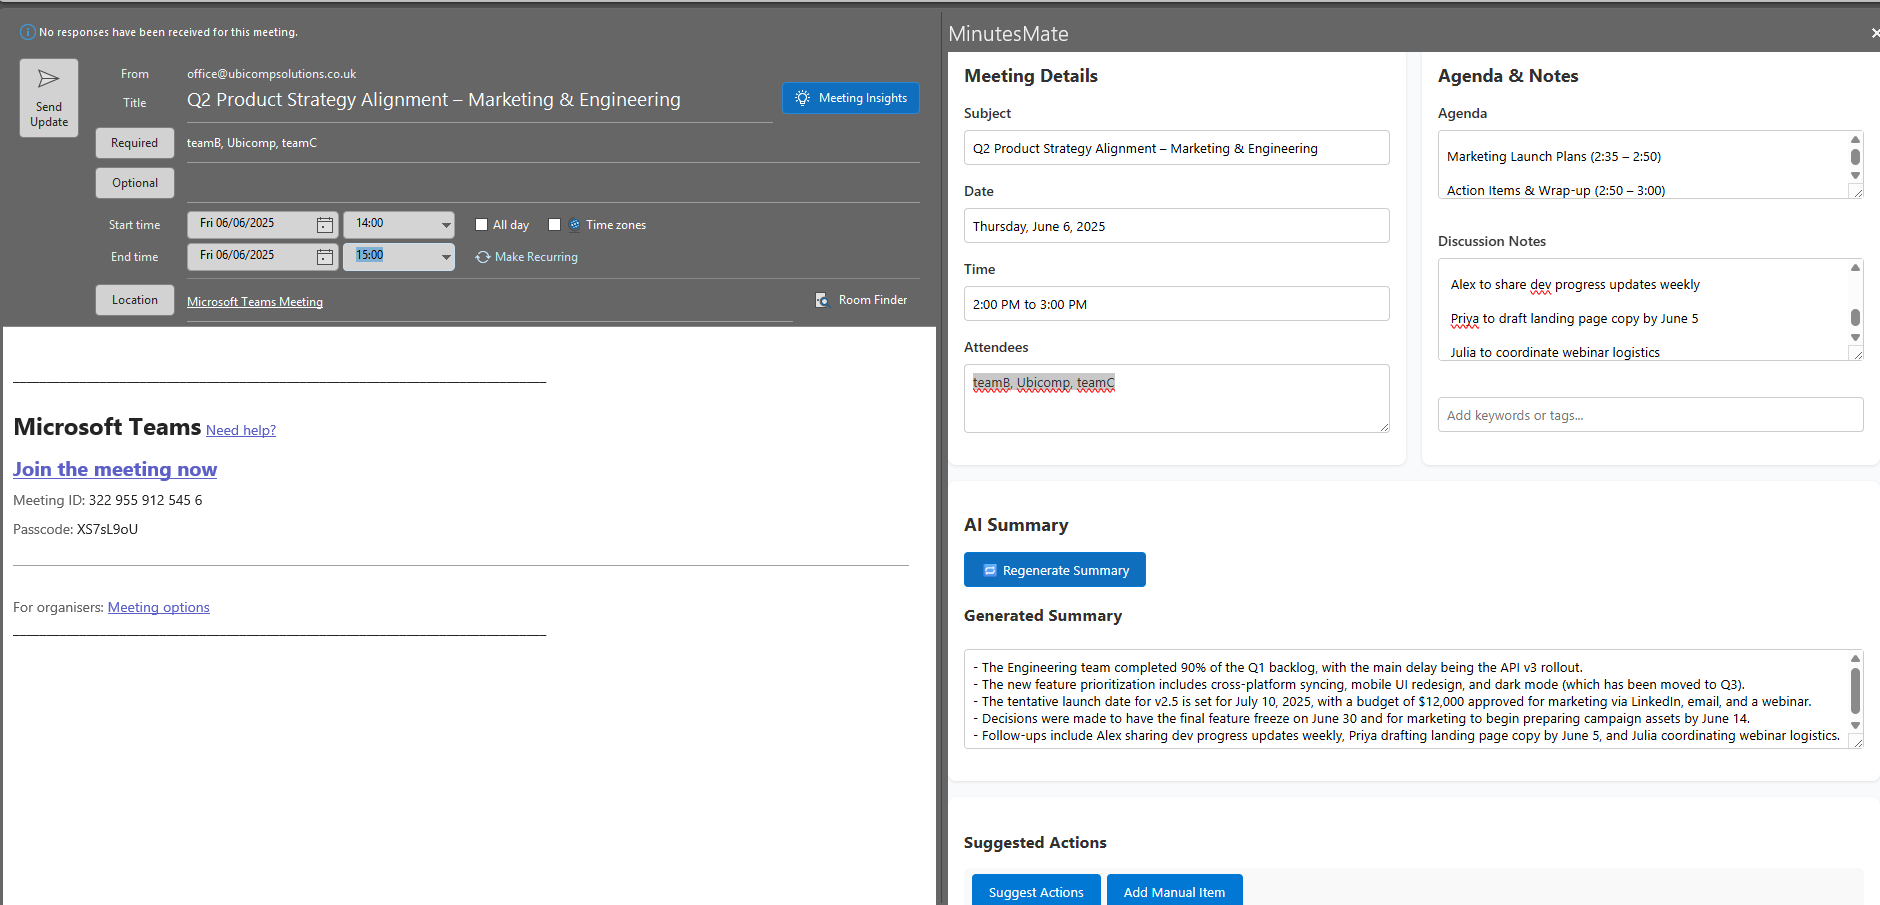Click the Location button
This screenshot has width=1880, height=905.
tap(135, 300)
